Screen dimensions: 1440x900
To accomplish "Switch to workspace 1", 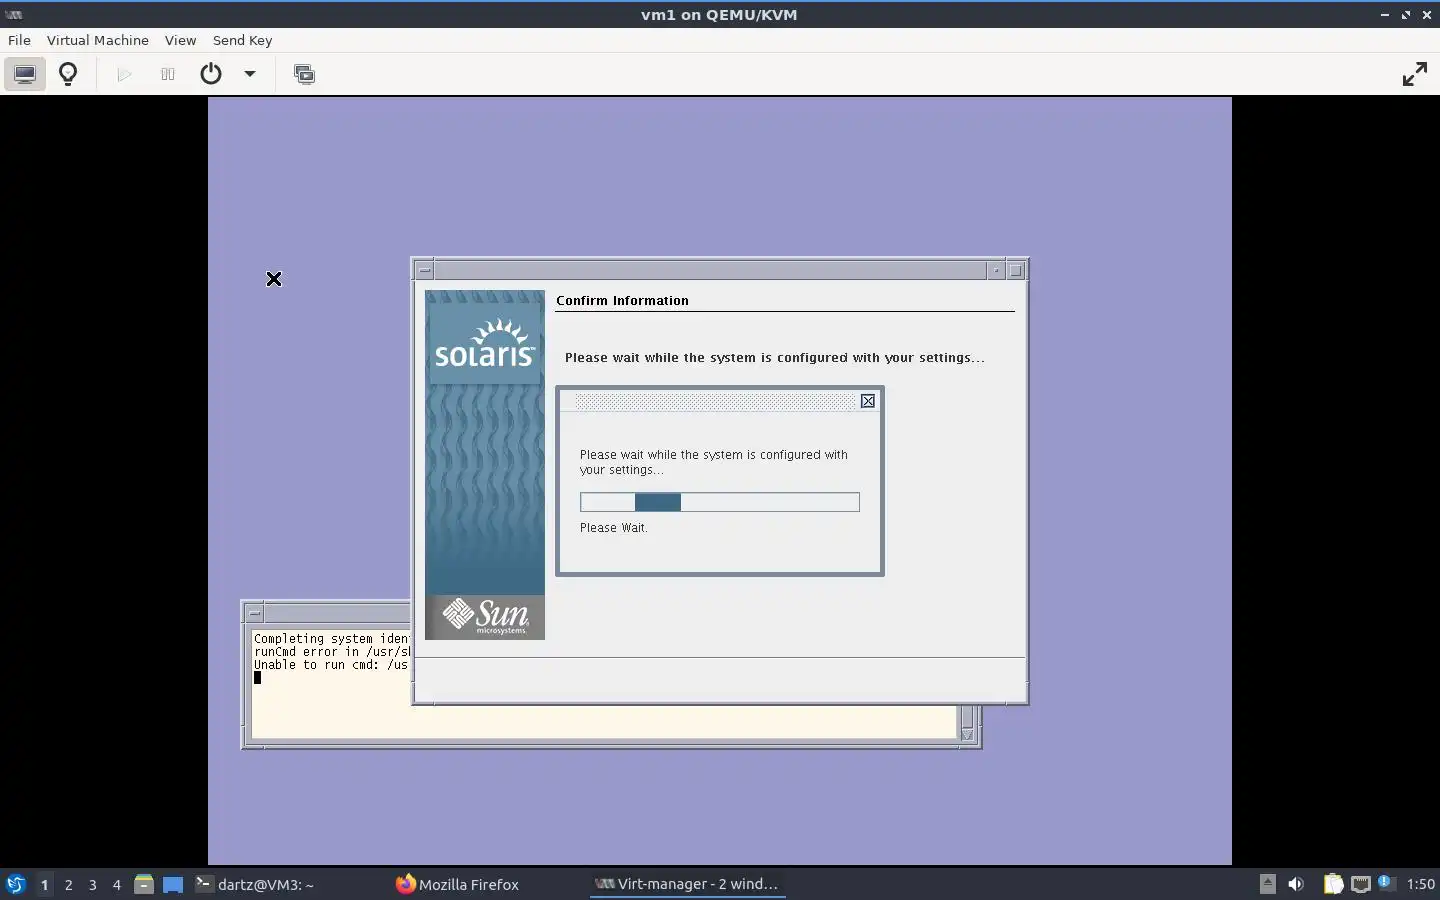I will coord(44,884).
